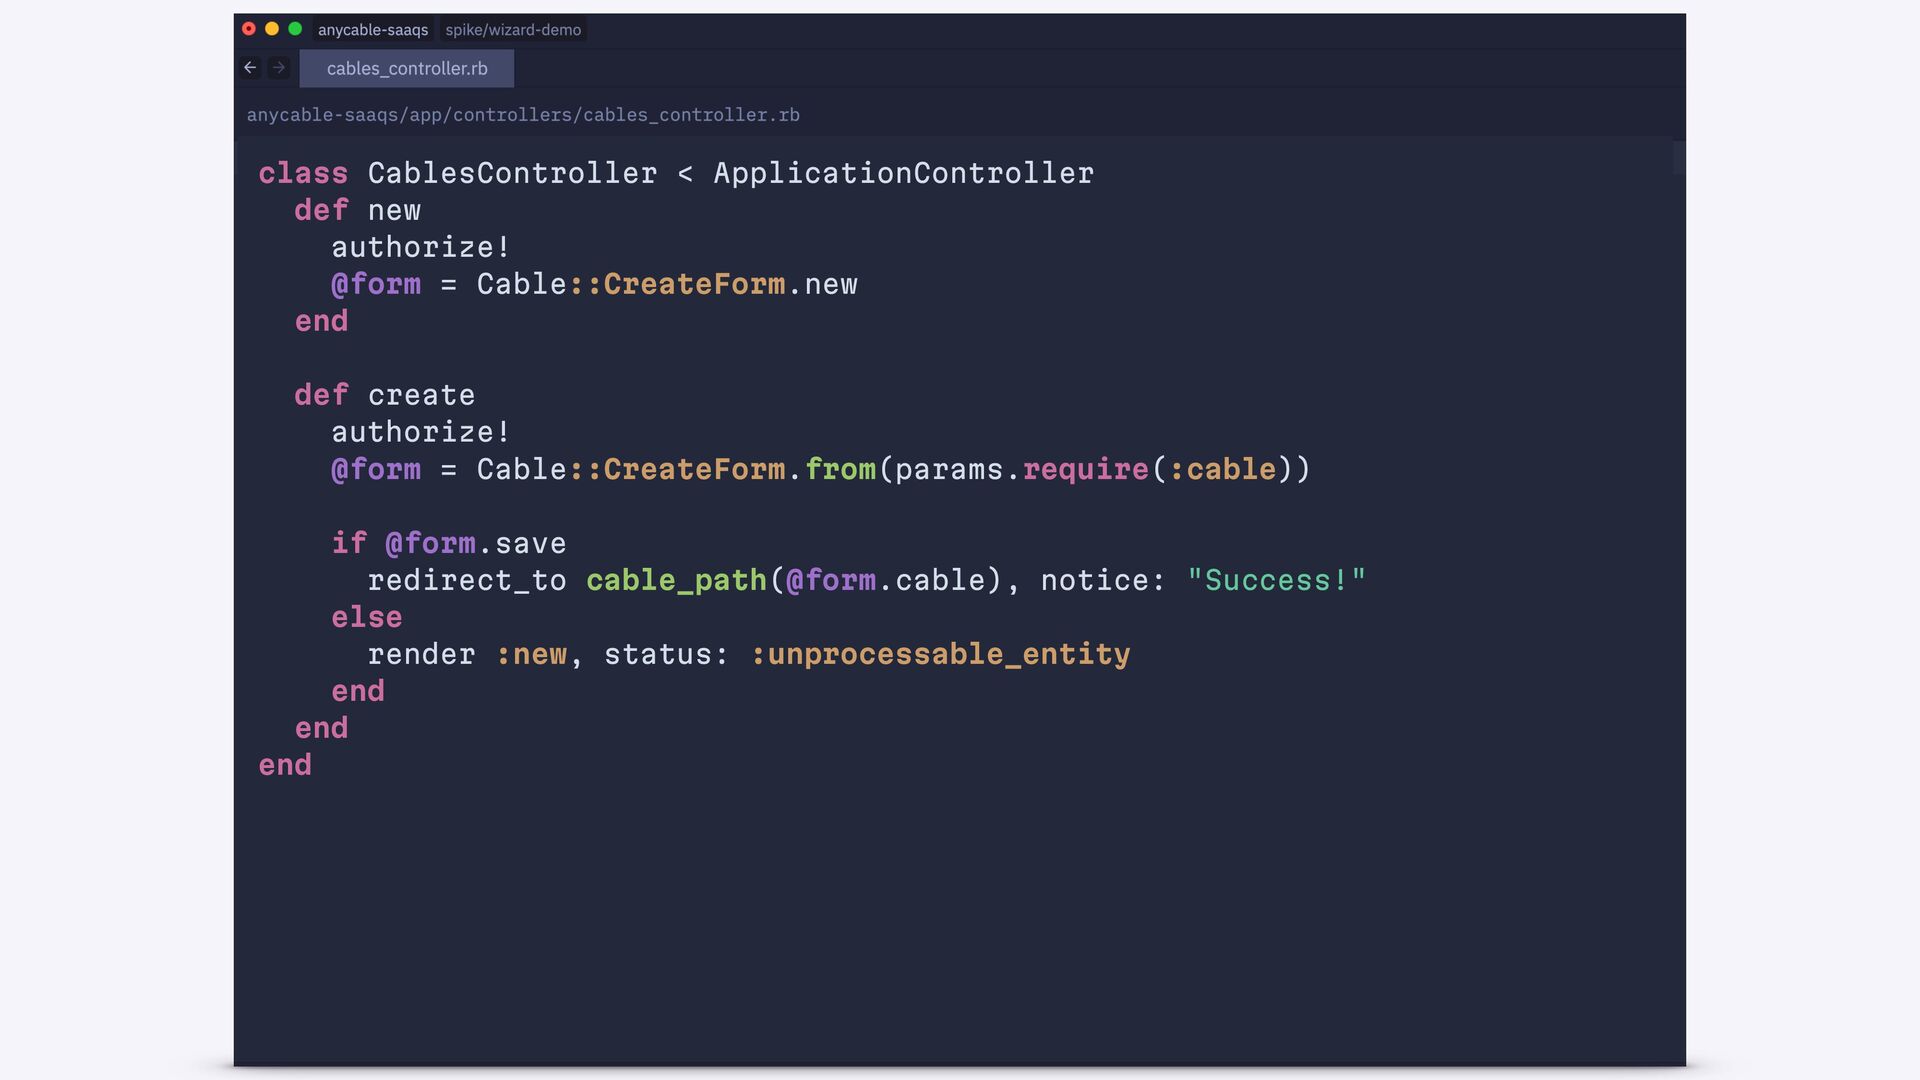Click the "Success!" string literal
The height and width of the screenshot is (1080, 1920).
(x=1276, y=580)
